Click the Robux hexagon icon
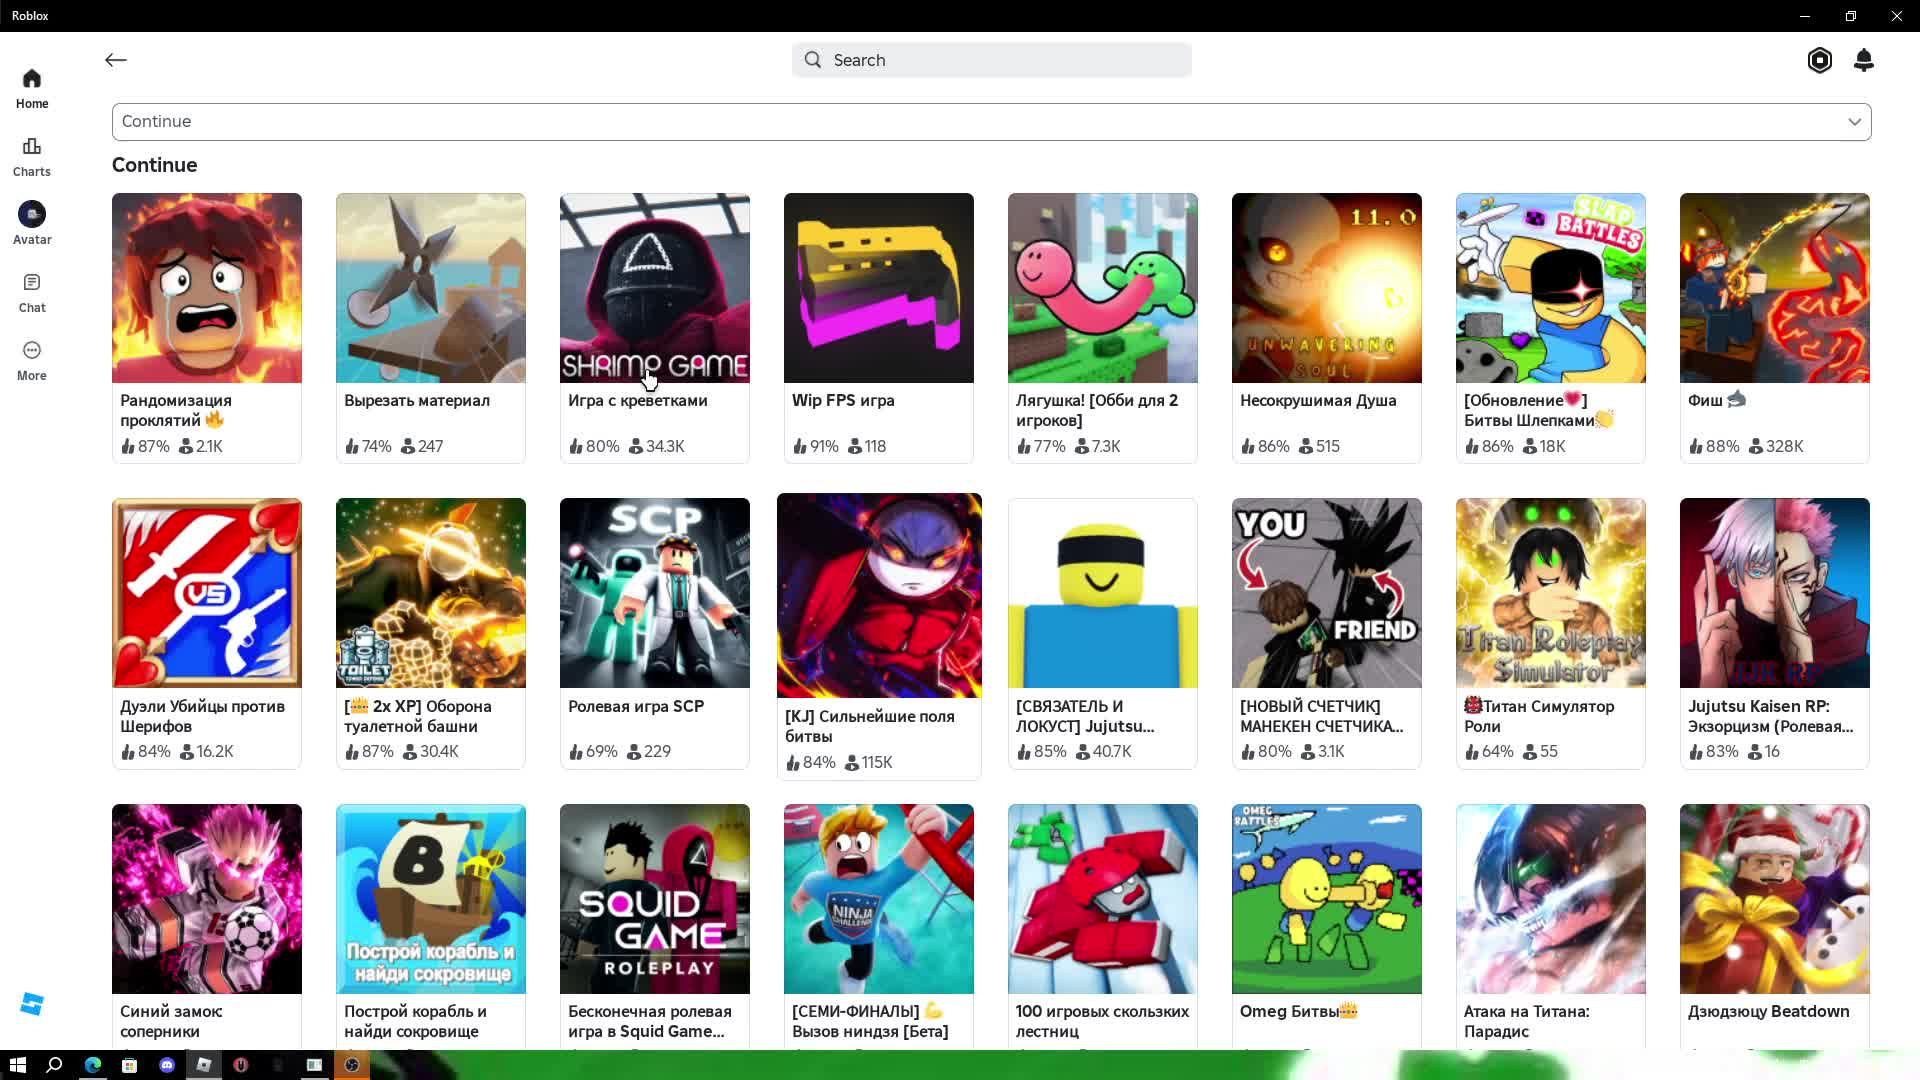Image resolution: width=1920 pixels, height=1080 pixels. pyautogui.click(x=1819, y=60)
